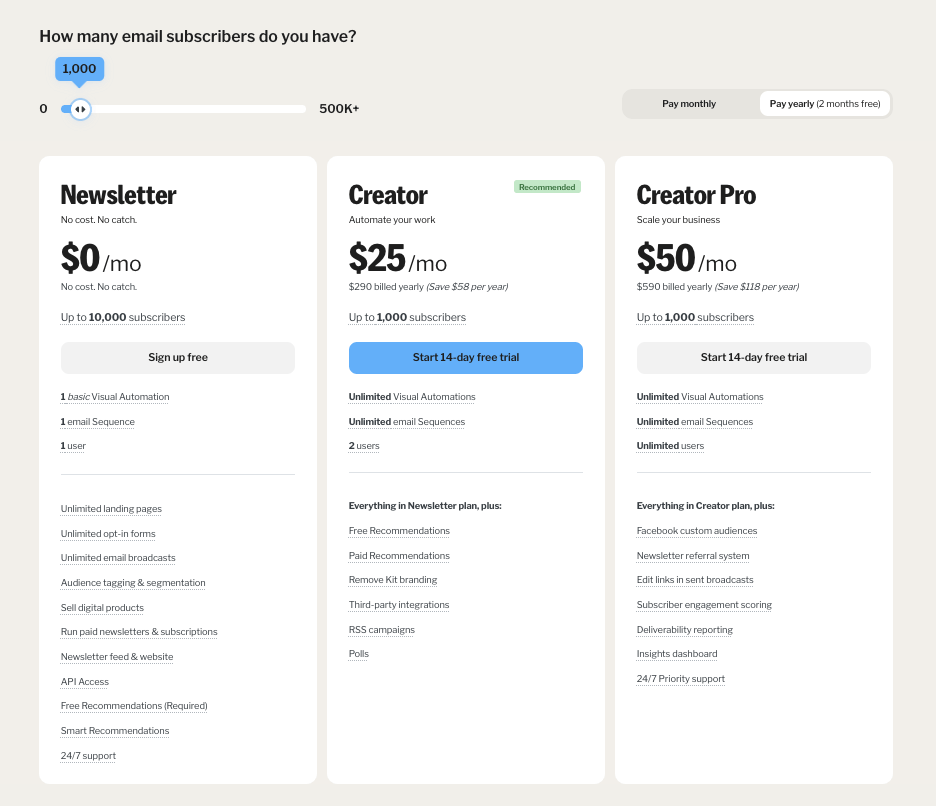Click 'Third-party integrations' feature
This screenshot has height=806, width=936.
pyautogui.click(x=399, y=605)
